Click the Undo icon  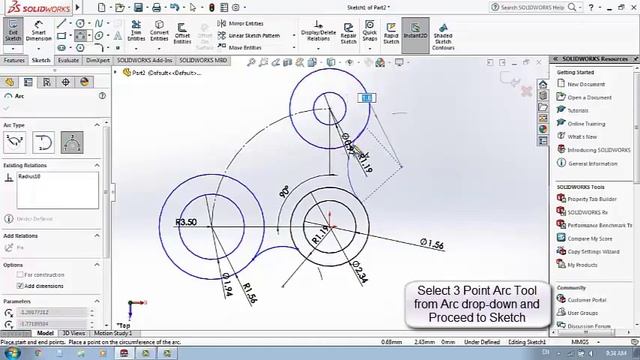point(174,7)
